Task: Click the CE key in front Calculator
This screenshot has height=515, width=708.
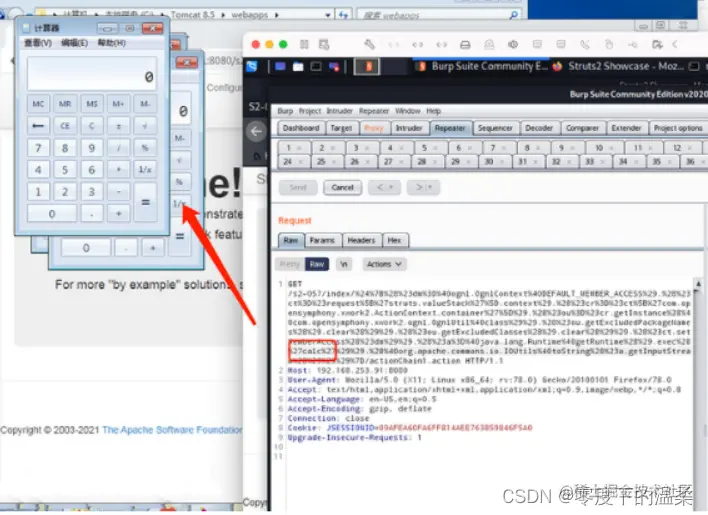Action: point(65,125)
